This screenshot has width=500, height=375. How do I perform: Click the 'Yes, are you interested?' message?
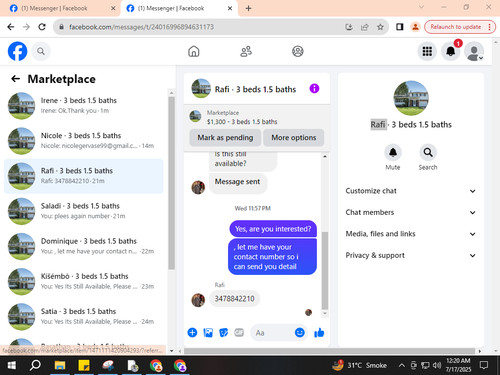coord(273,229)
